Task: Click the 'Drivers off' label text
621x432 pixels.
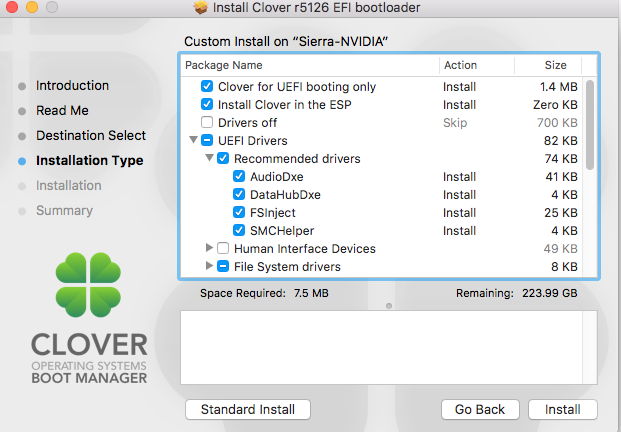Action: (x=247, y=122)
